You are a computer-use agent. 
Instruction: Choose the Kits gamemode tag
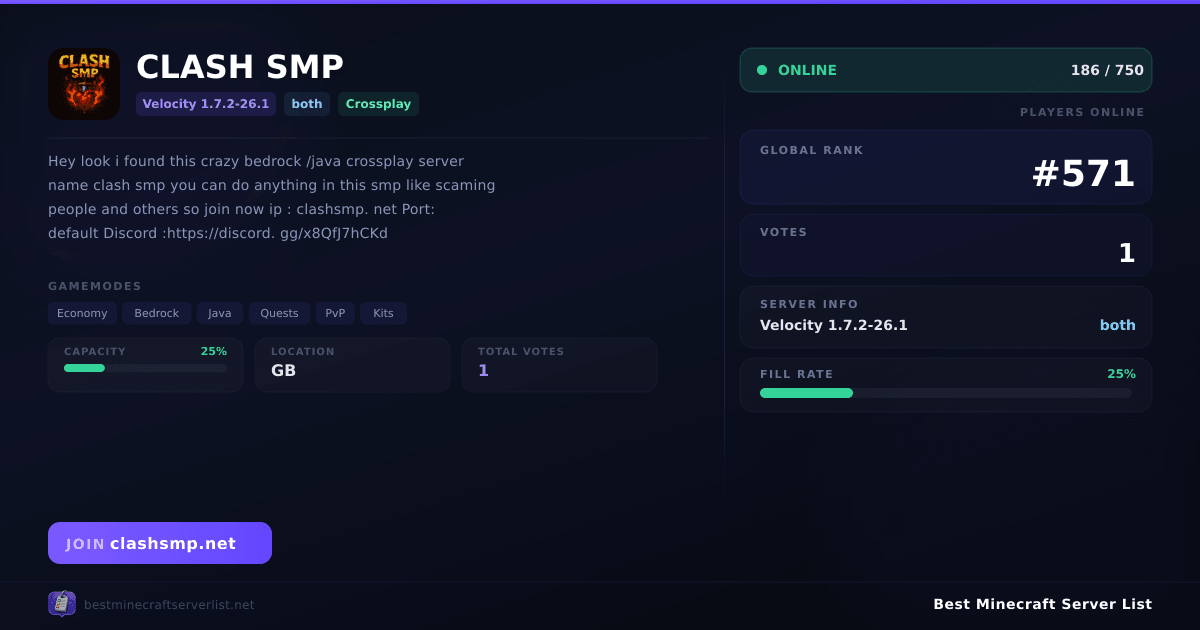pos(383,313)
